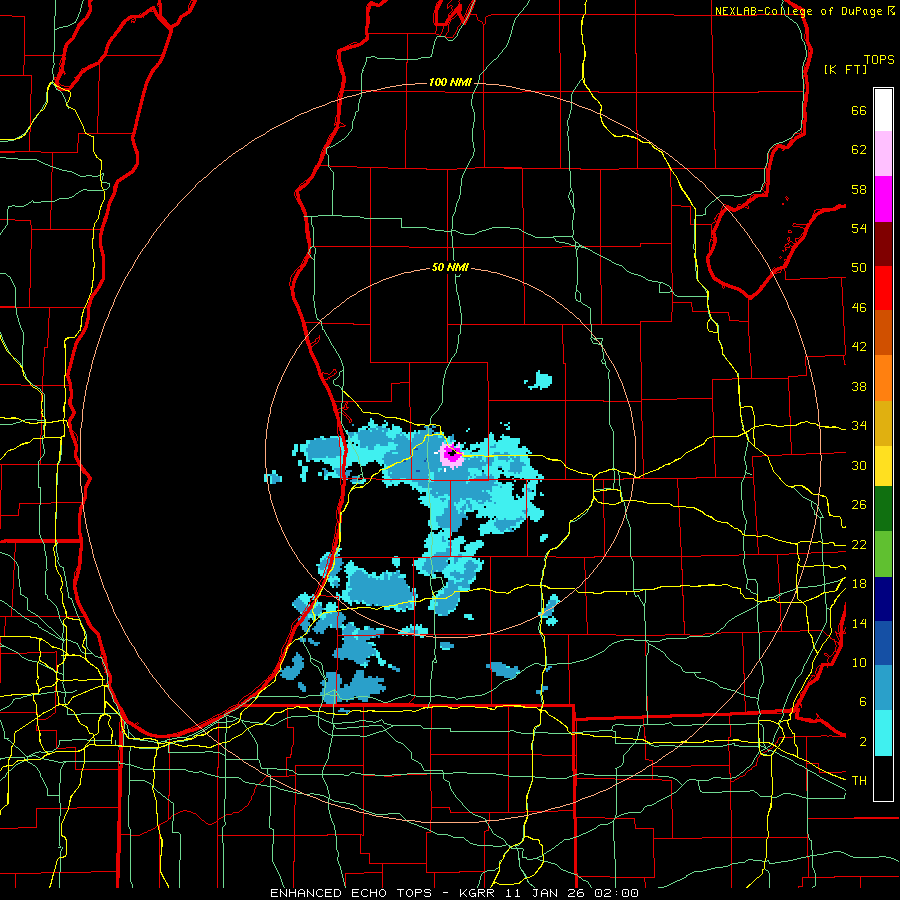Click the white 66 kft color swatch

[883, 110]
